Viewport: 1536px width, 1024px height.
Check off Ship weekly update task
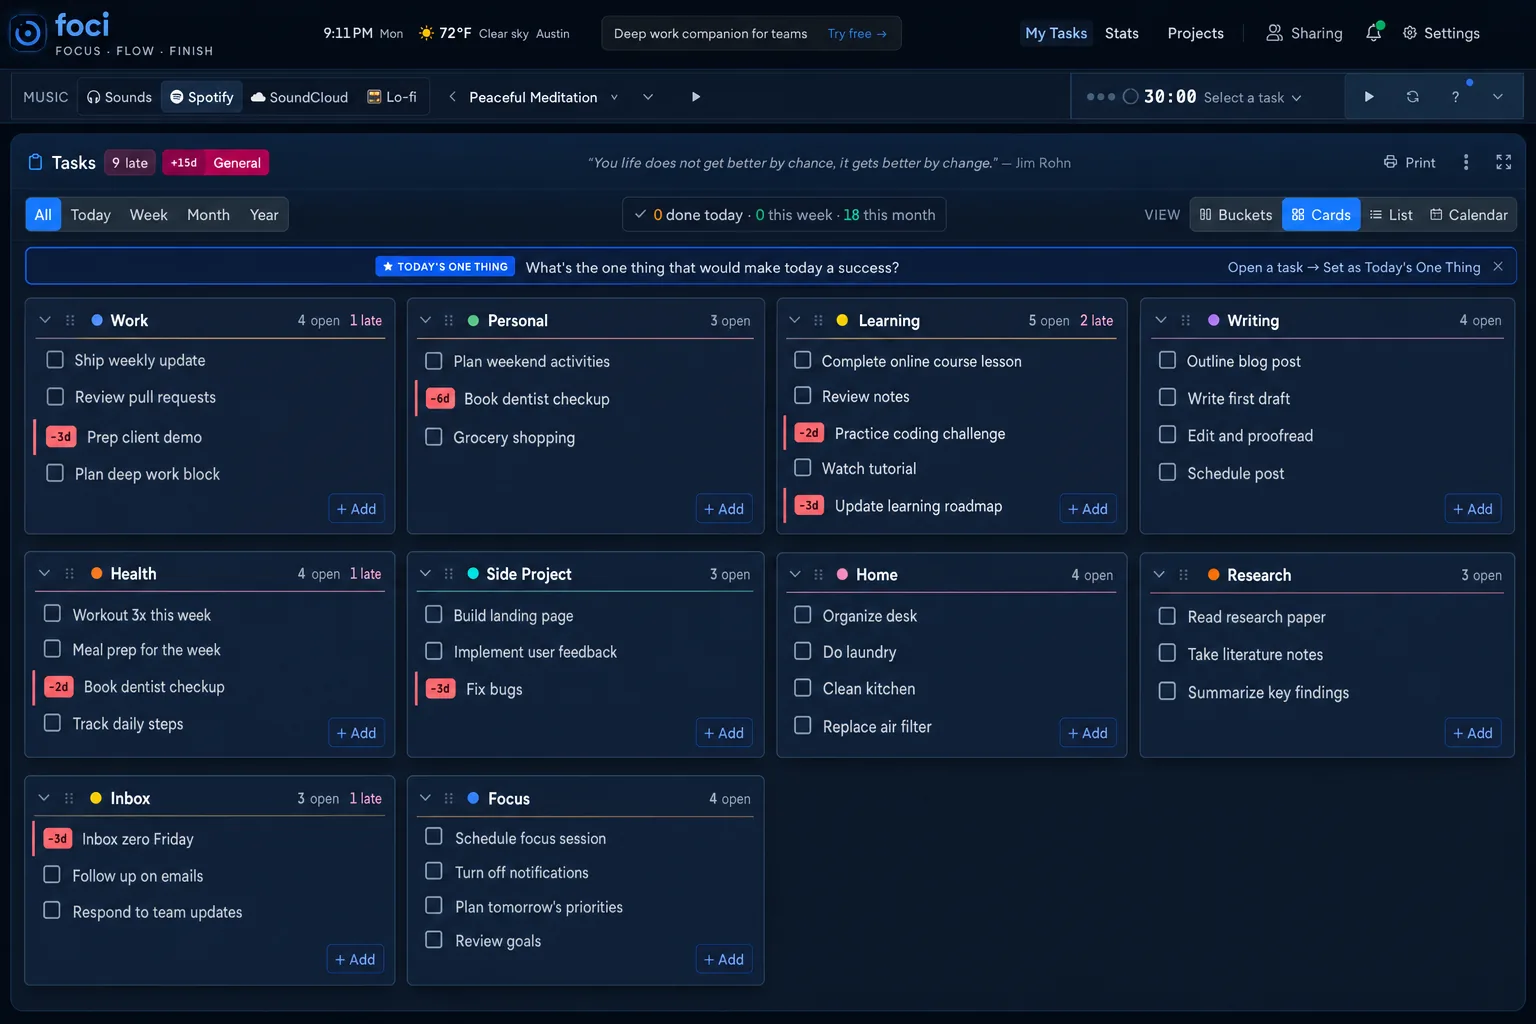pyautogui.click(x=55, y=360)
